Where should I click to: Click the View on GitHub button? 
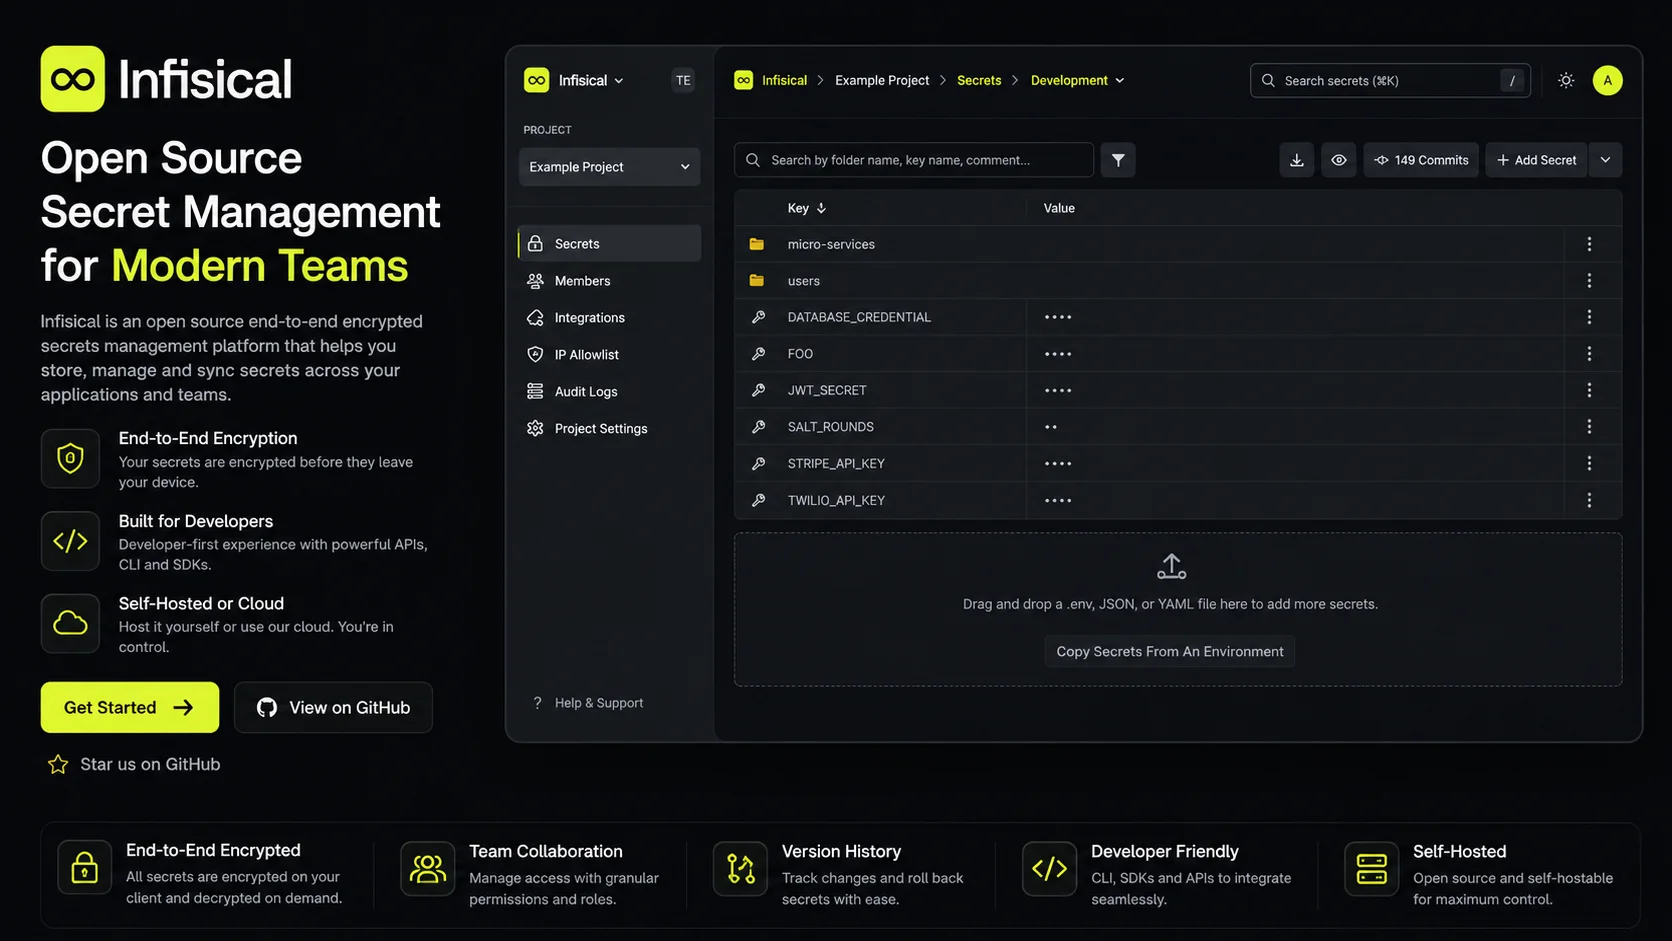coord(333,707)
